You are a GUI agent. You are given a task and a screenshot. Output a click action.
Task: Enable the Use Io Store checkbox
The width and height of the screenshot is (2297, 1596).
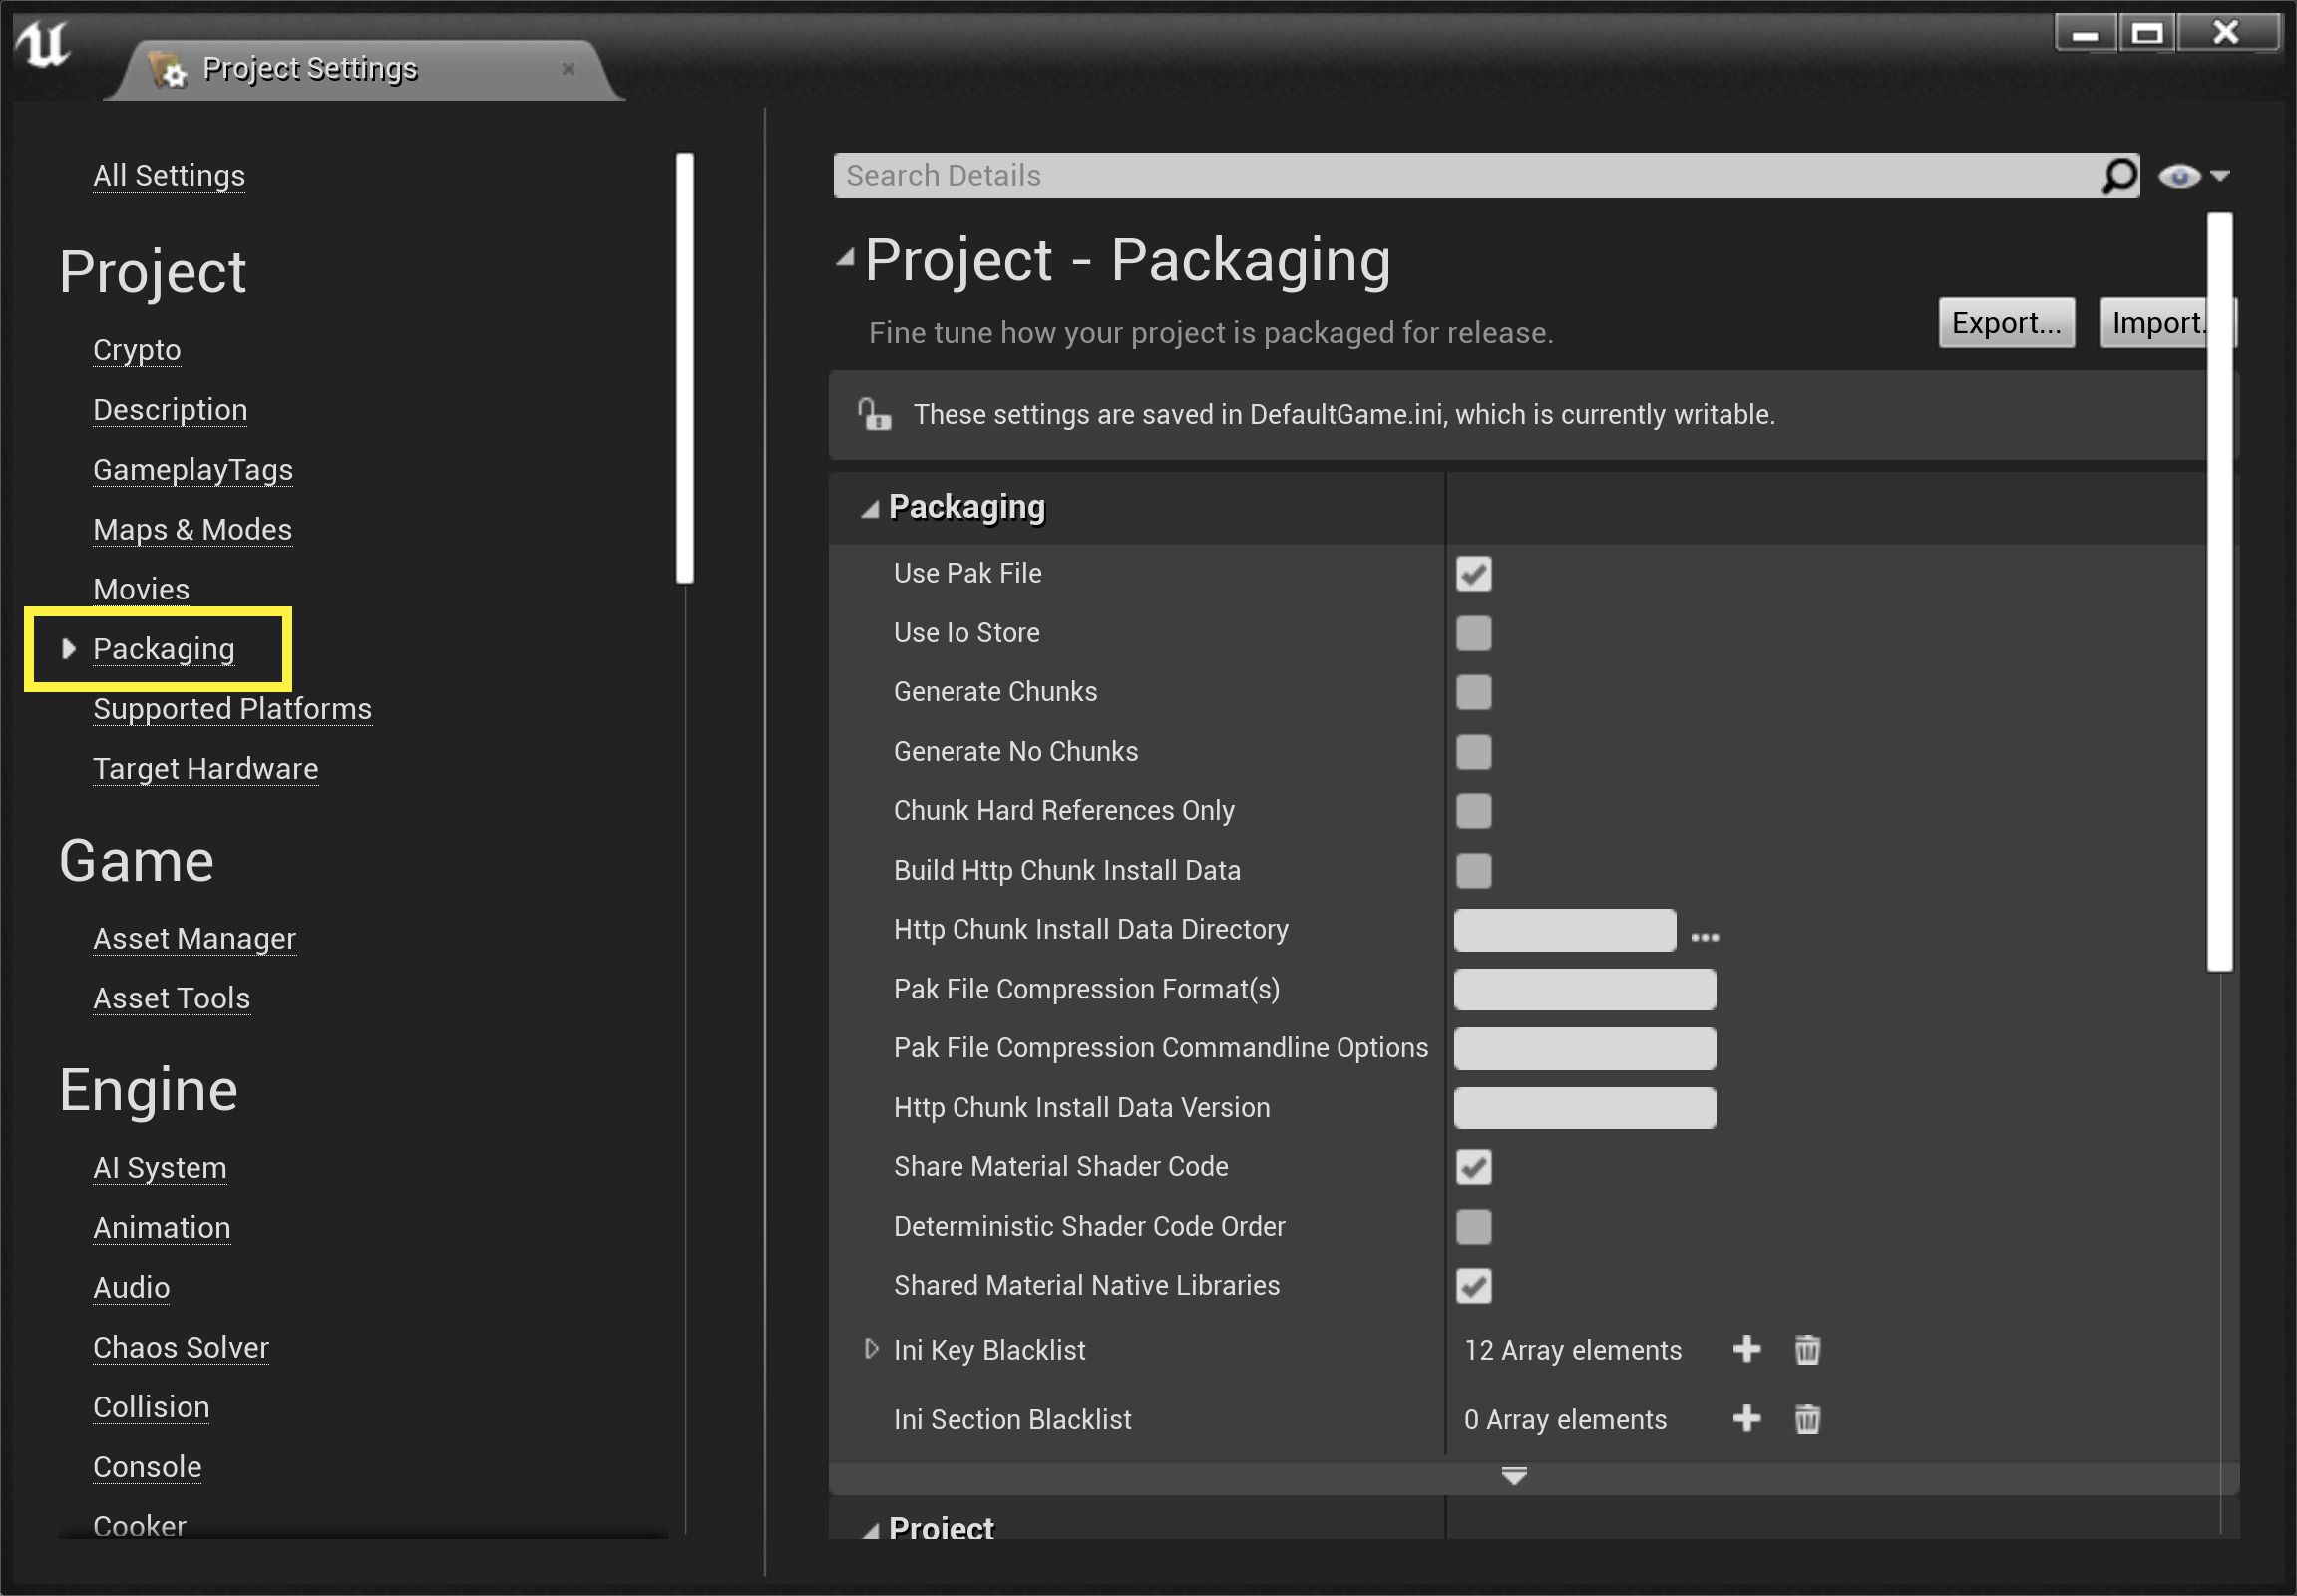1473,633
